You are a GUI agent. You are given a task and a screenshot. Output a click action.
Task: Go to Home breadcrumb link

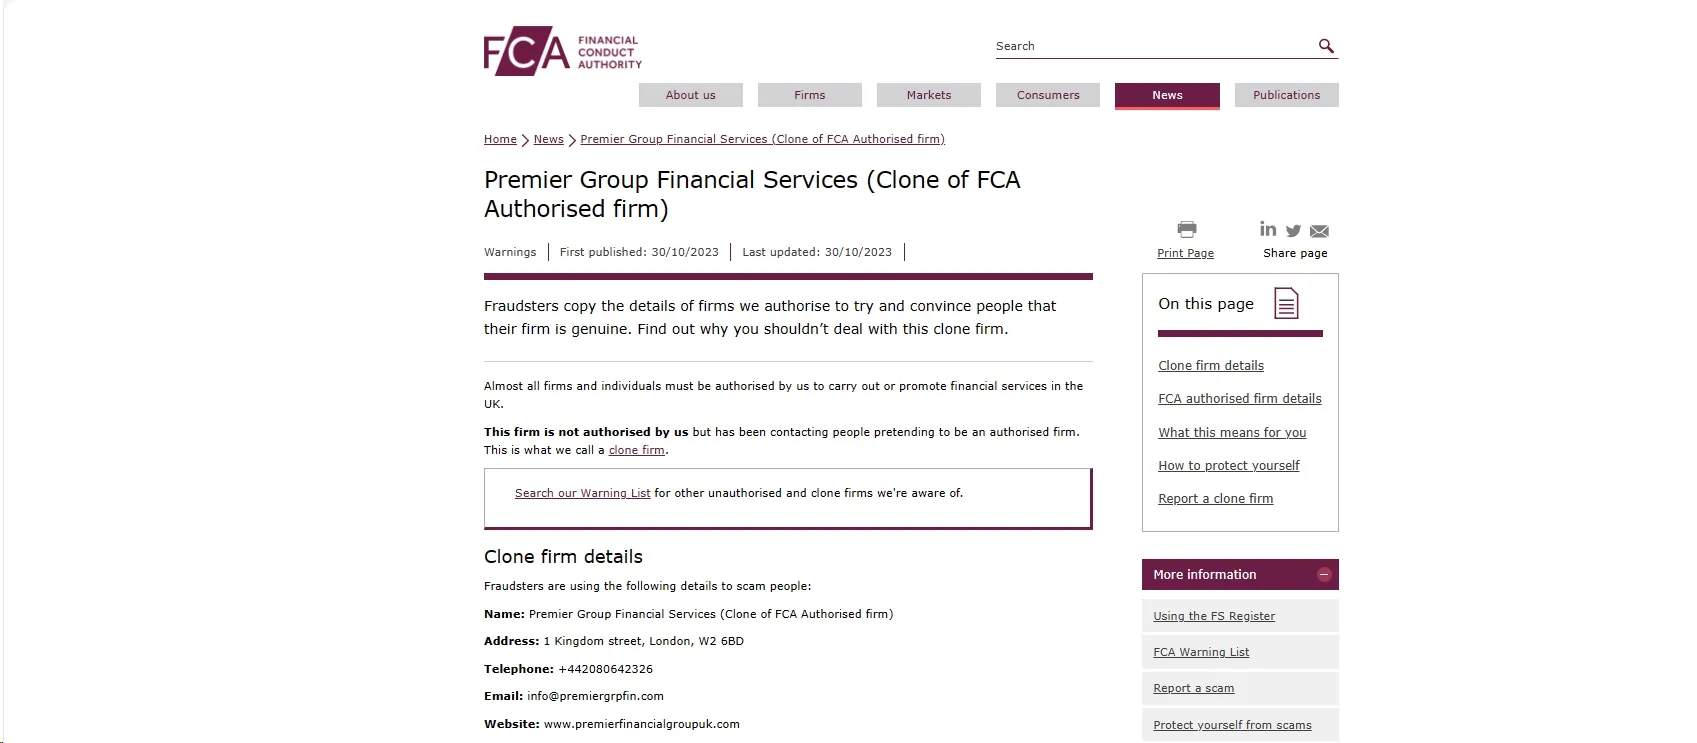[500, 139]
